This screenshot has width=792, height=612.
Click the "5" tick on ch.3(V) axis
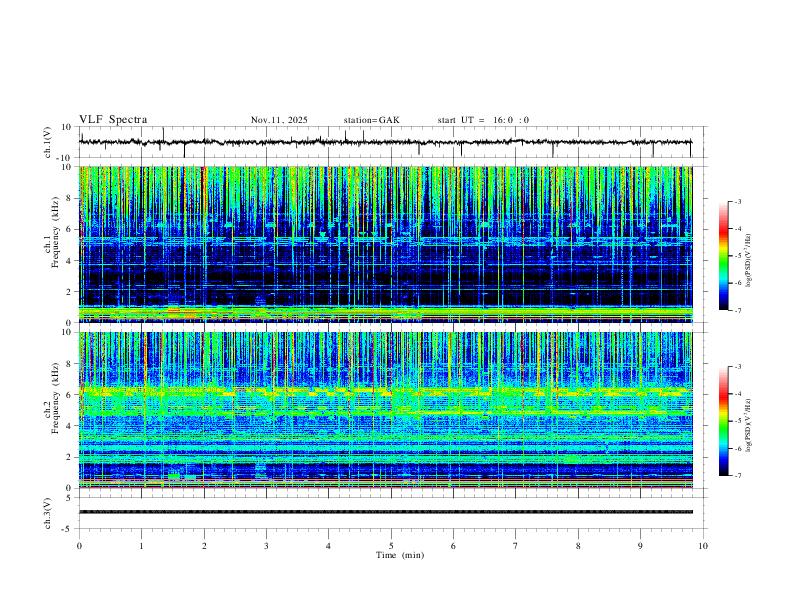(70, 498)
